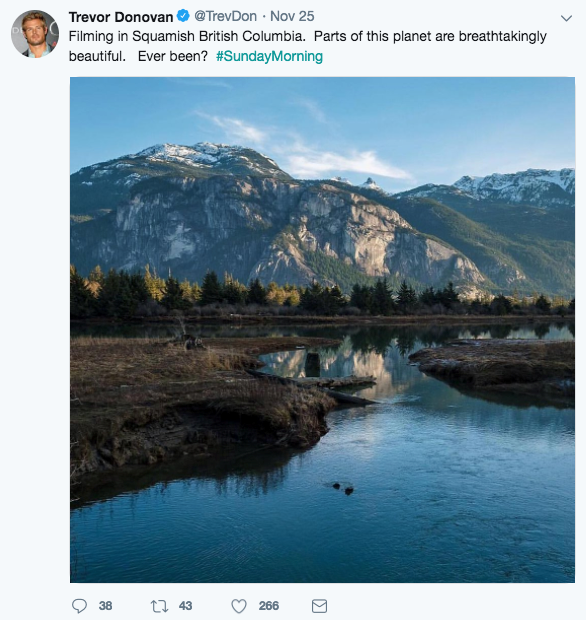This screenshot has width=586, height=620.
Task: Follow the #SundayMorning hashtag
Action: [x=269, y=56]
